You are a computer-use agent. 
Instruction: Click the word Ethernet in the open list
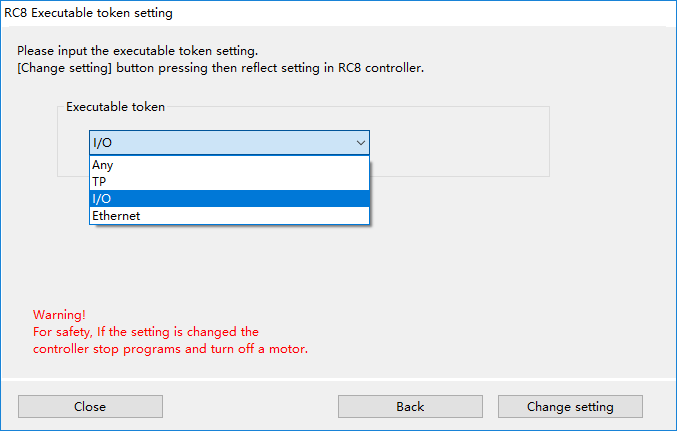(x=116, y=216)
